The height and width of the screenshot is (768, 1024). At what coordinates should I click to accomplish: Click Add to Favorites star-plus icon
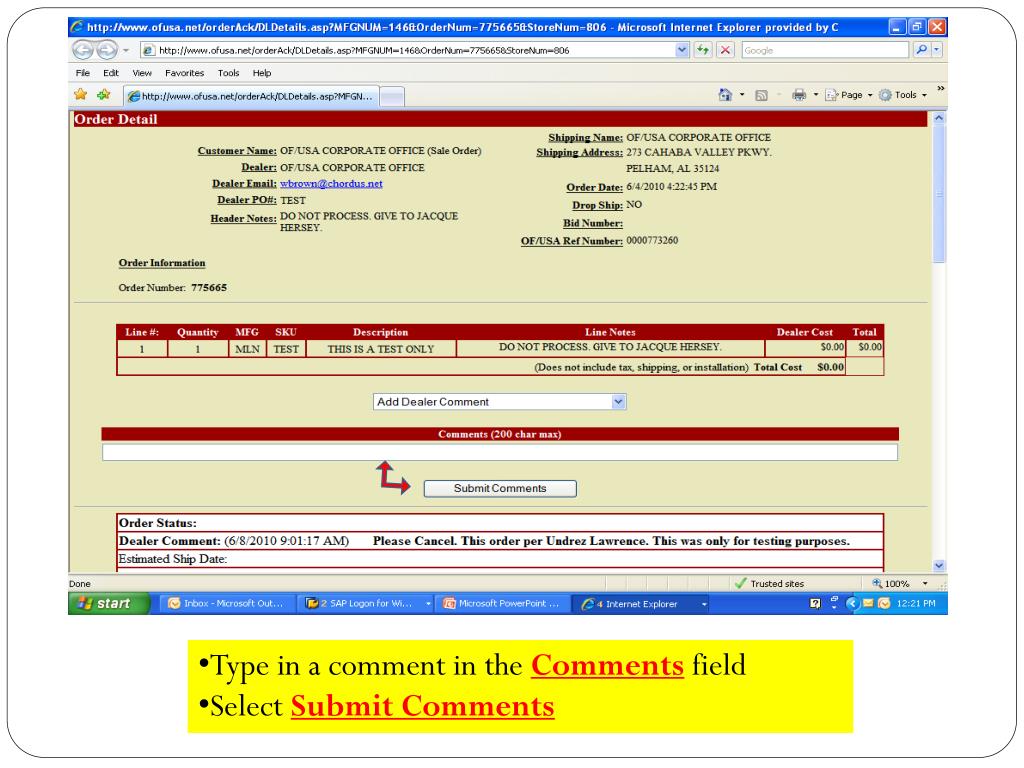coord(104,95)
